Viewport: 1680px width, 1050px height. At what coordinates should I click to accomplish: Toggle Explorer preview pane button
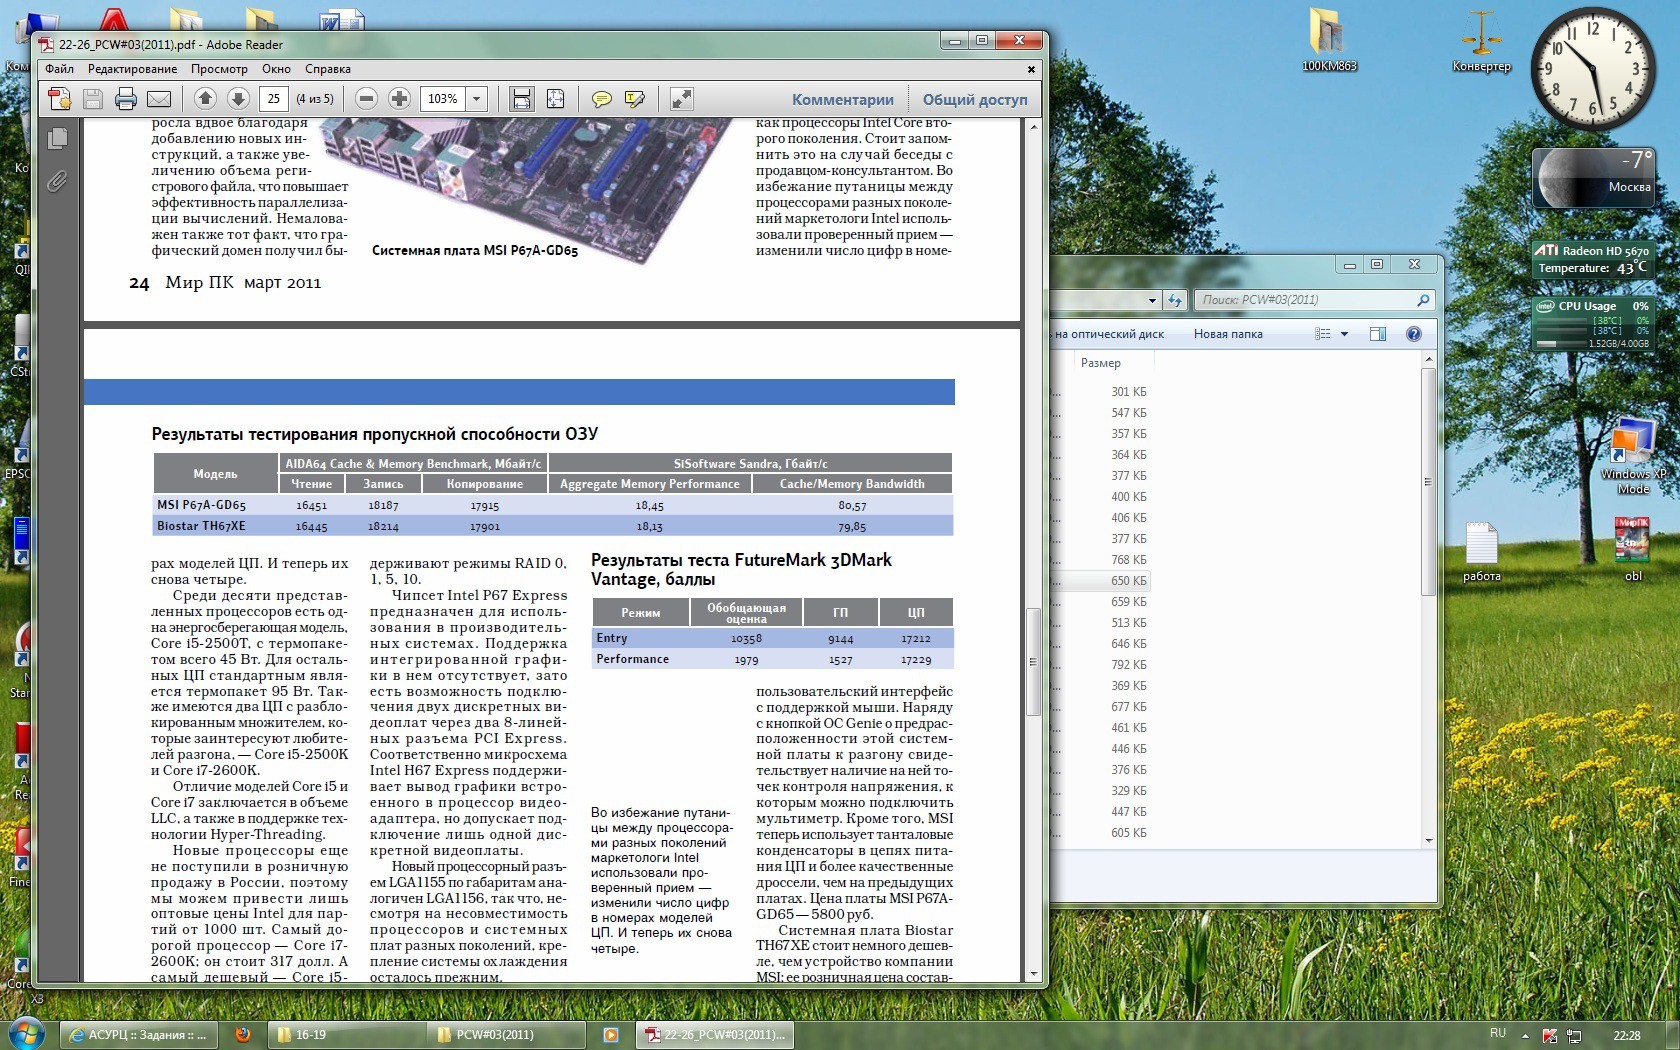coord(1378,334)
